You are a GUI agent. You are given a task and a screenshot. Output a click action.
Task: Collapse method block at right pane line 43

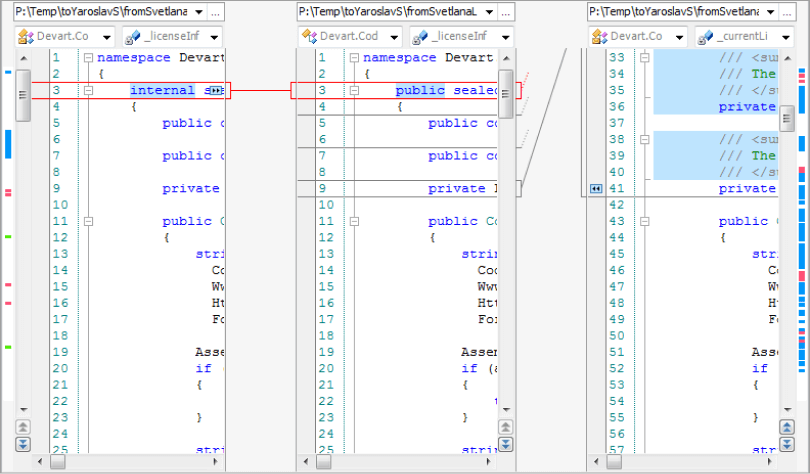point(645,221)
